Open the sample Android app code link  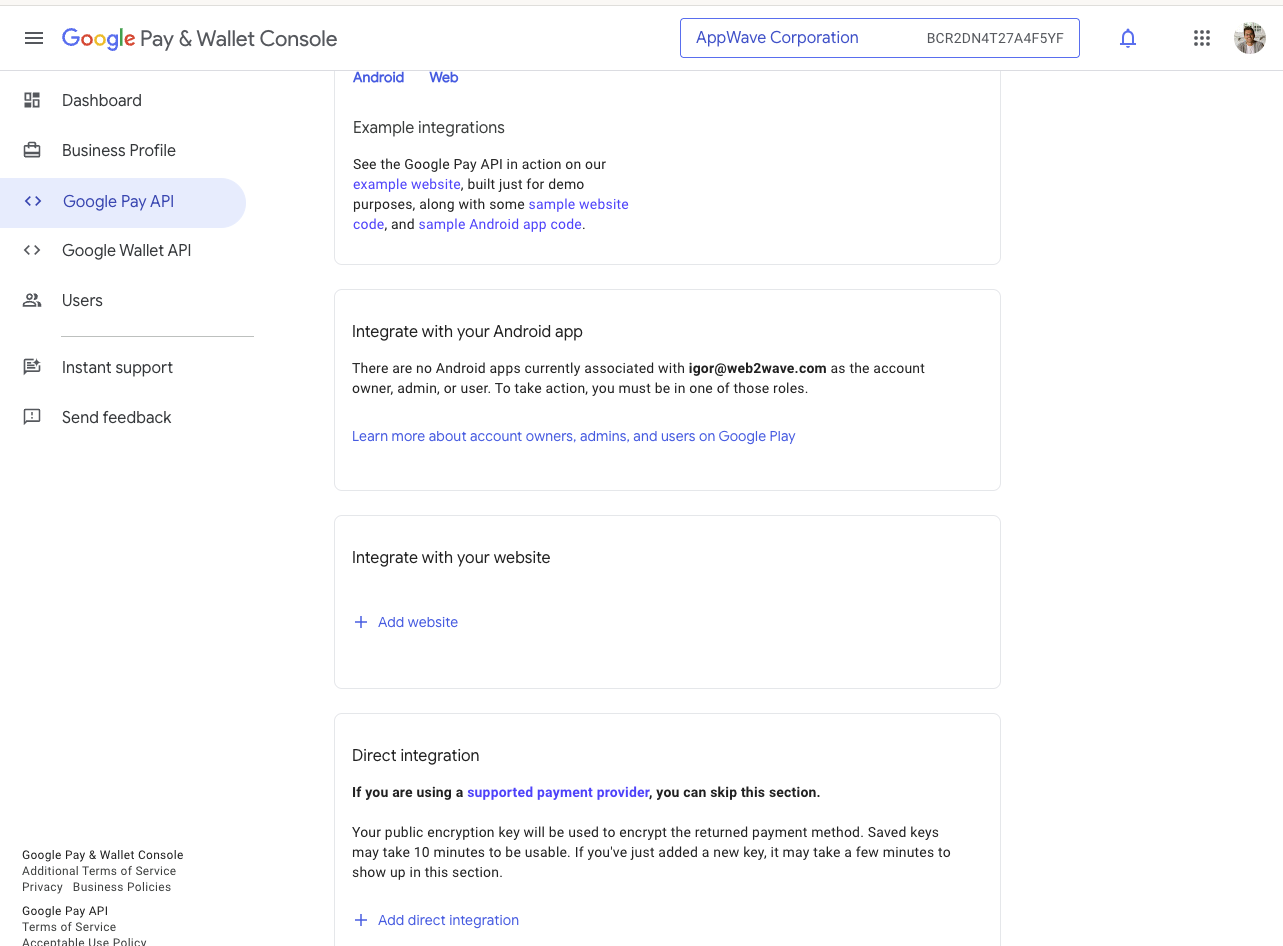pyautogui.click(x=500, y=224)
